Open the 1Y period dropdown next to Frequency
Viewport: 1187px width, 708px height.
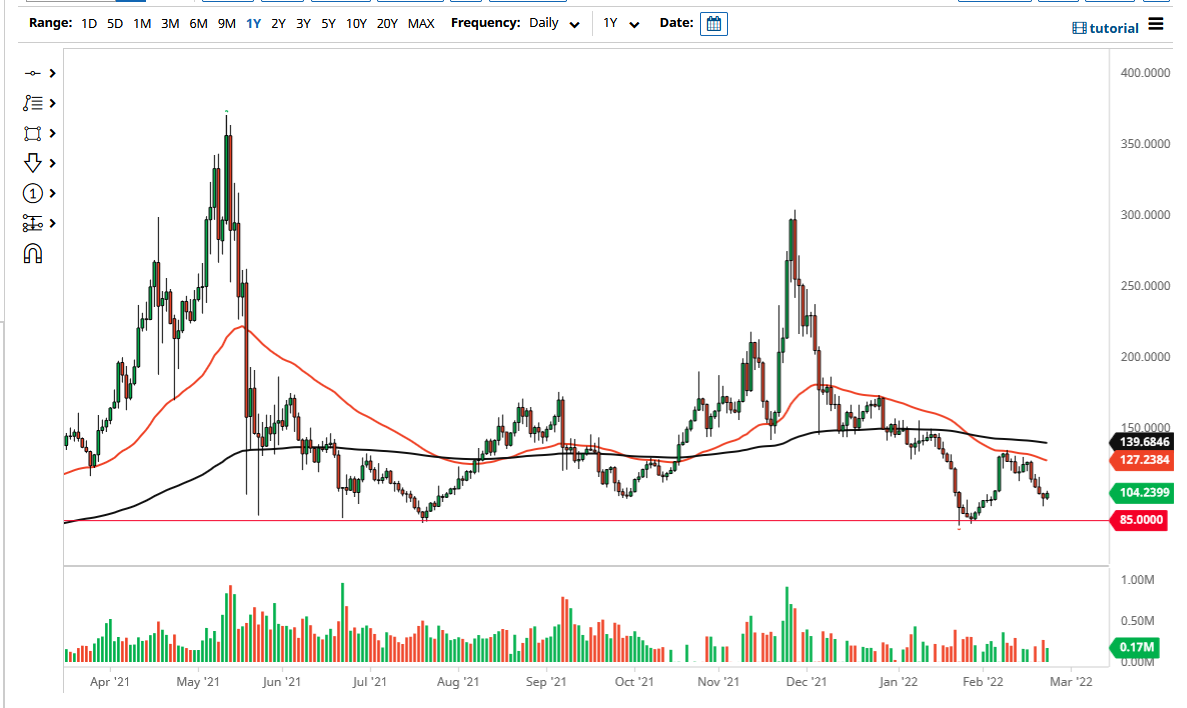click(x=618, y=23)
